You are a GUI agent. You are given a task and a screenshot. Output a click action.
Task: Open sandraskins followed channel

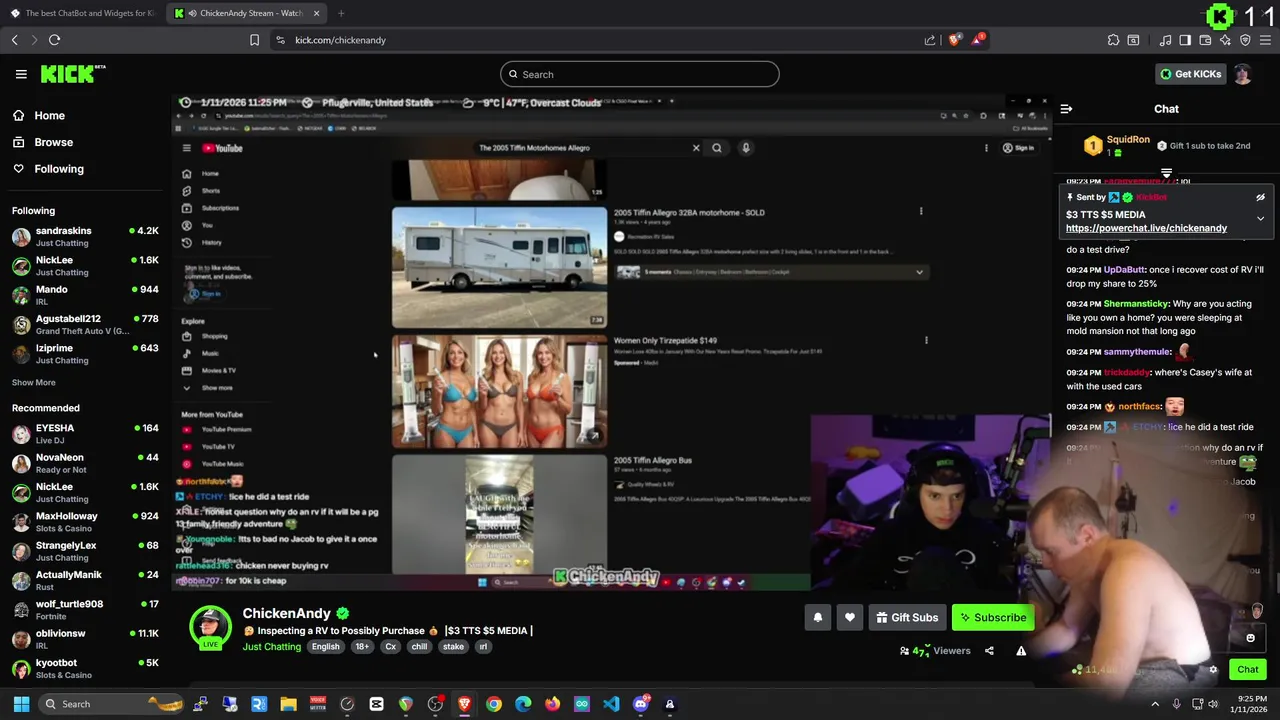pos(85,237)
